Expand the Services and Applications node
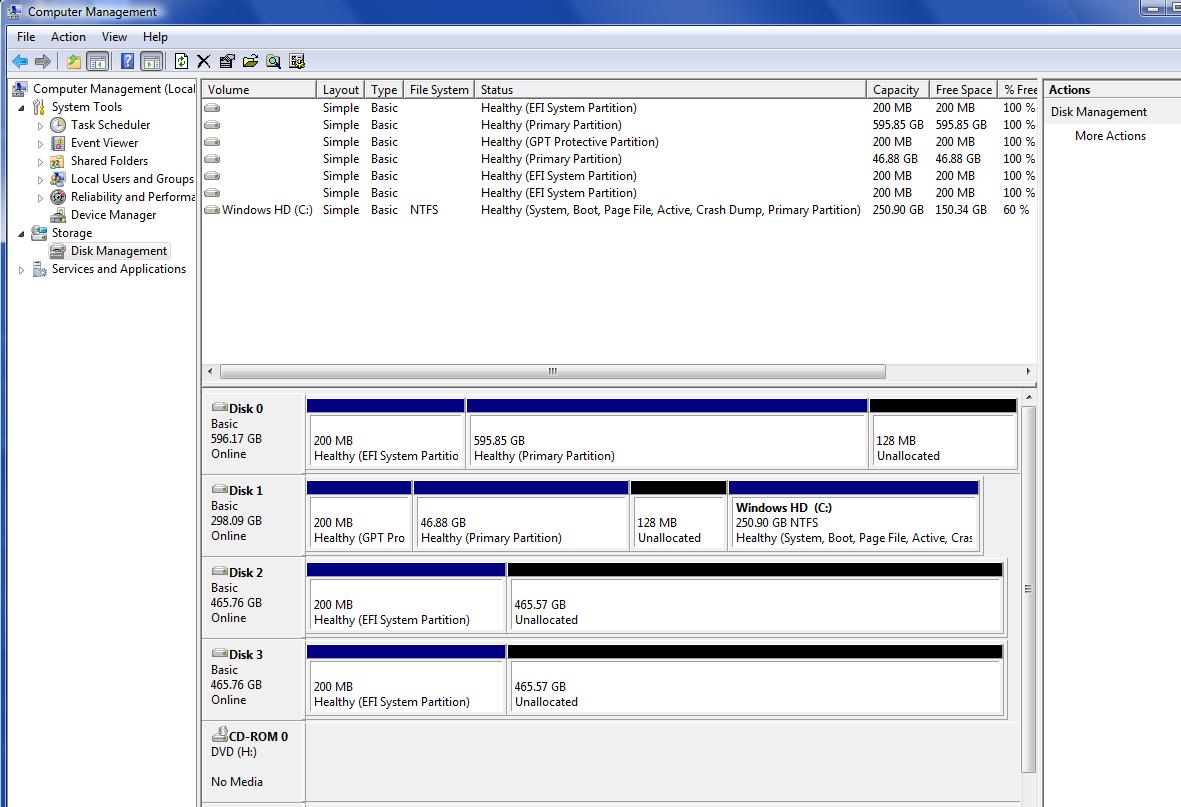The width and height of the screenshot is (1181, 807). pyautogui.click(x=22, y=270)
